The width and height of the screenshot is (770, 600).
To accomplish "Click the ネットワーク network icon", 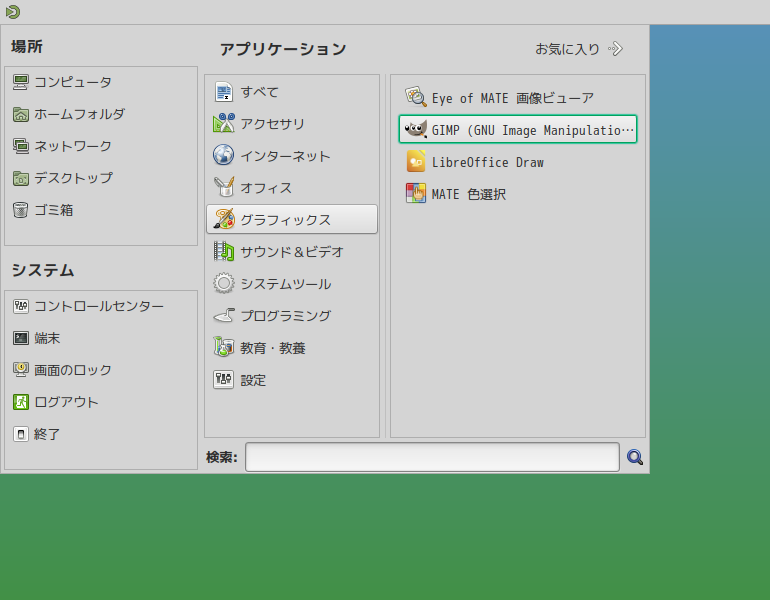I will point(21,146).
